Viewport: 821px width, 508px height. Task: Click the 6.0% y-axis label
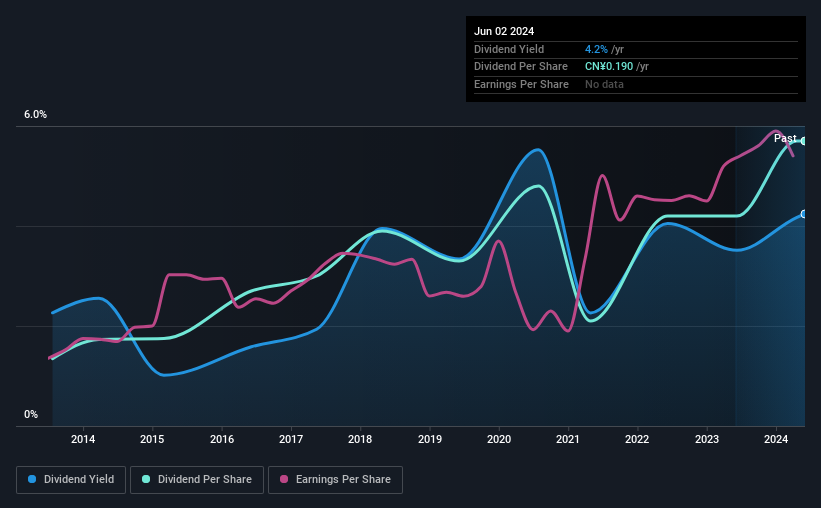(x=35, y=115)
